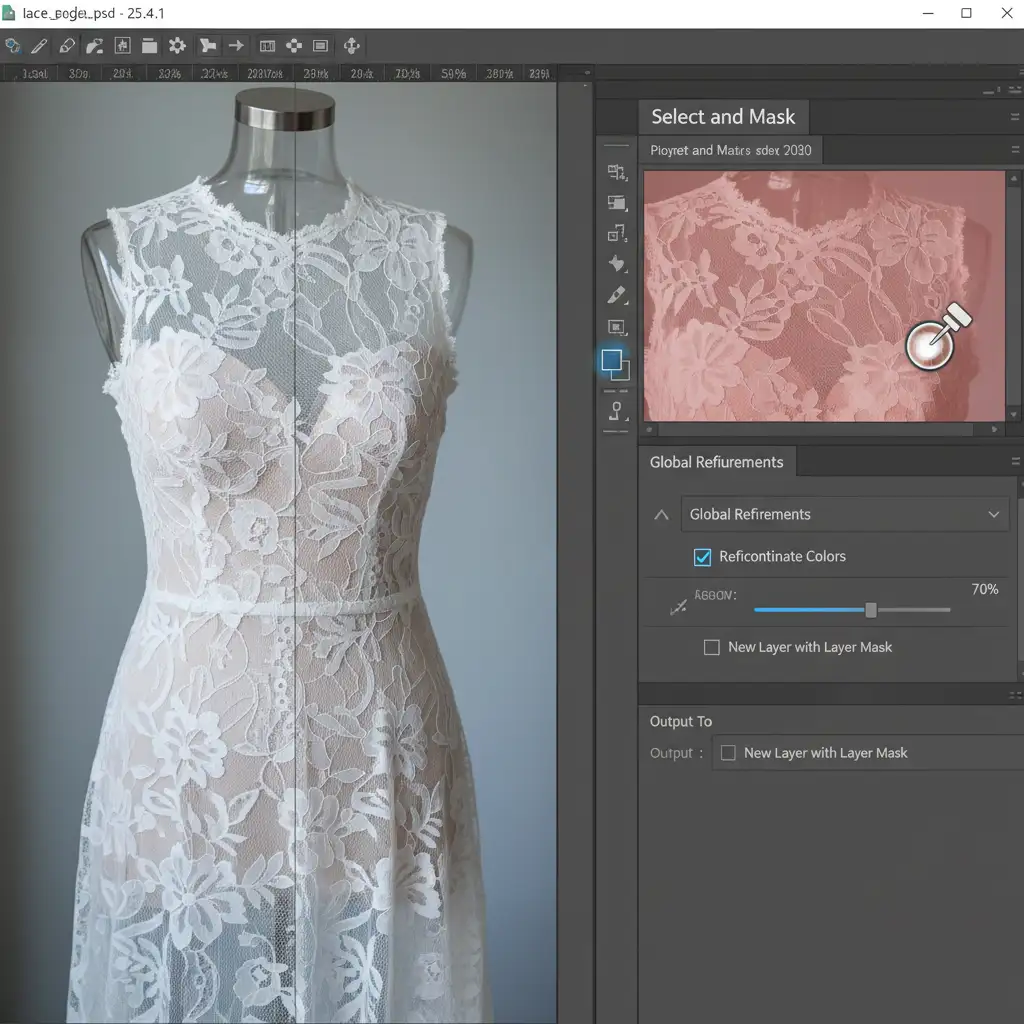Uncheck the Refcontinate Colors checkbox
Screen dimensions: 1024x1024
(x=702, y=557)
